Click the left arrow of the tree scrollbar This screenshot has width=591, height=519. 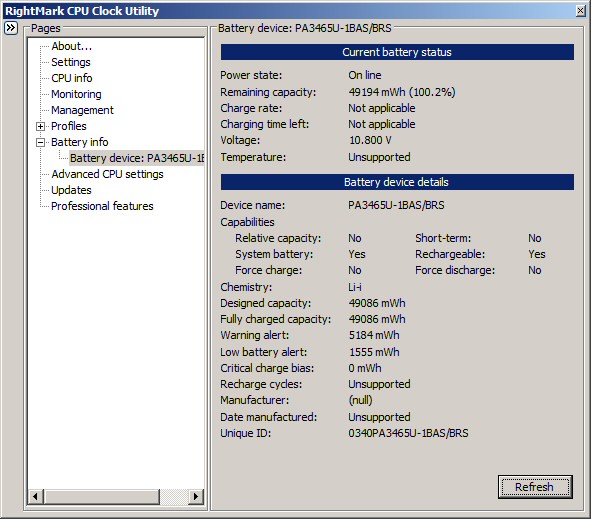tap(35, 496)
